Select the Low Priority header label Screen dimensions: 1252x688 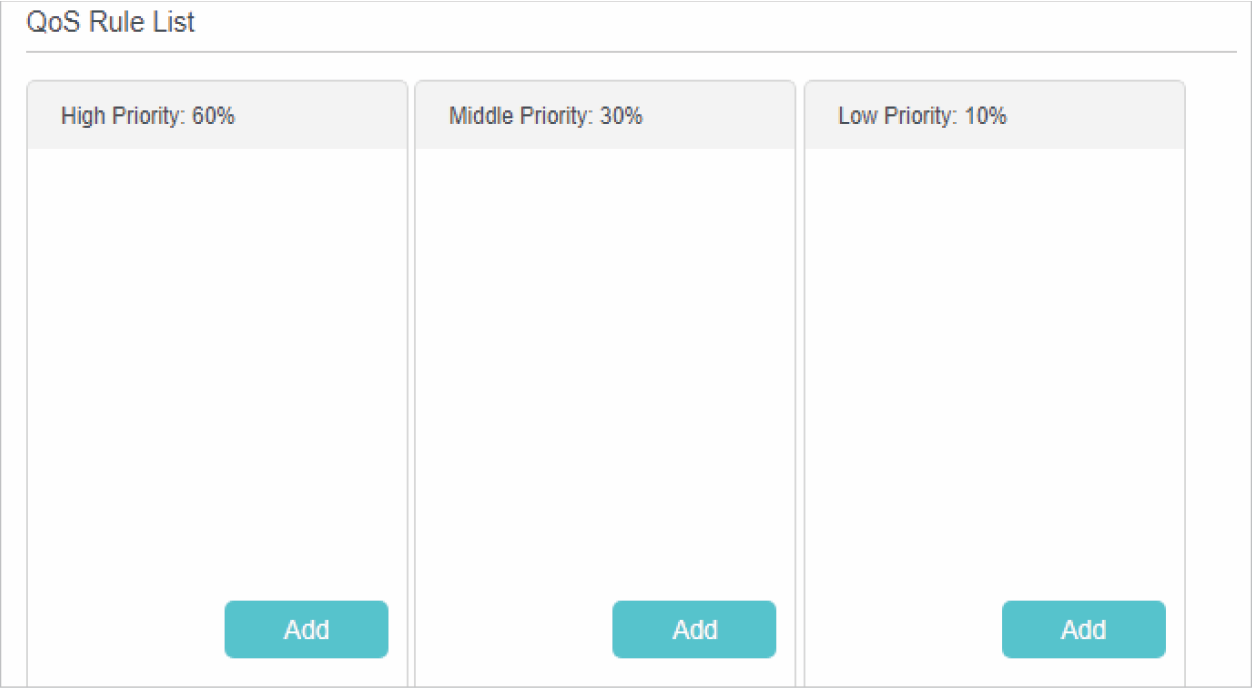(921, 116)
